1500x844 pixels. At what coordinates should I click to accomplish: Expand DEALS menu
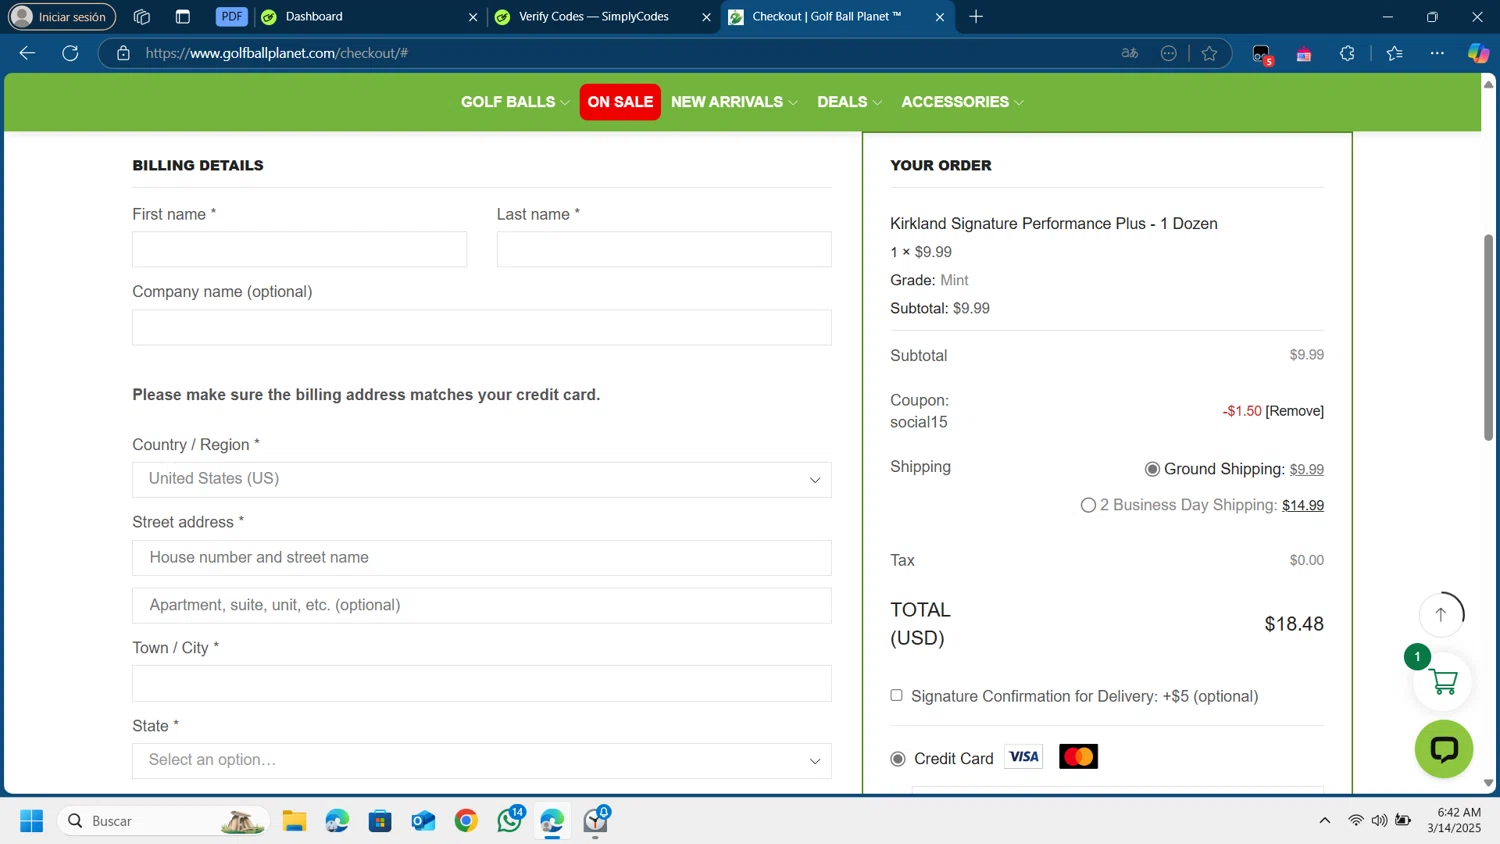coord(849,102)
